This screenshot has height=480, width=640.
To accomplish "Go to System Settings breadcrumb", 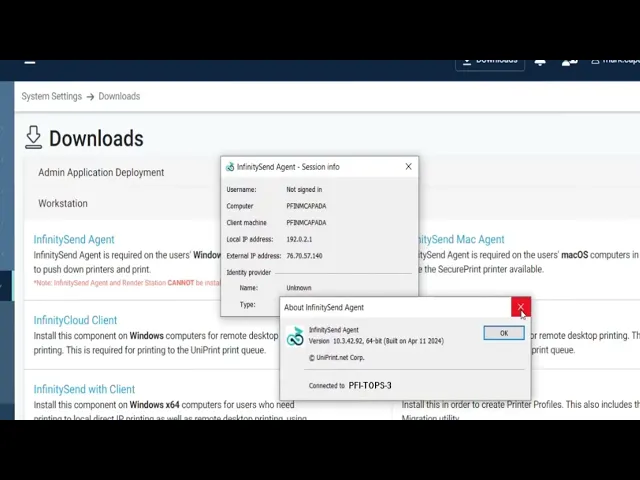I will (51, 96).
